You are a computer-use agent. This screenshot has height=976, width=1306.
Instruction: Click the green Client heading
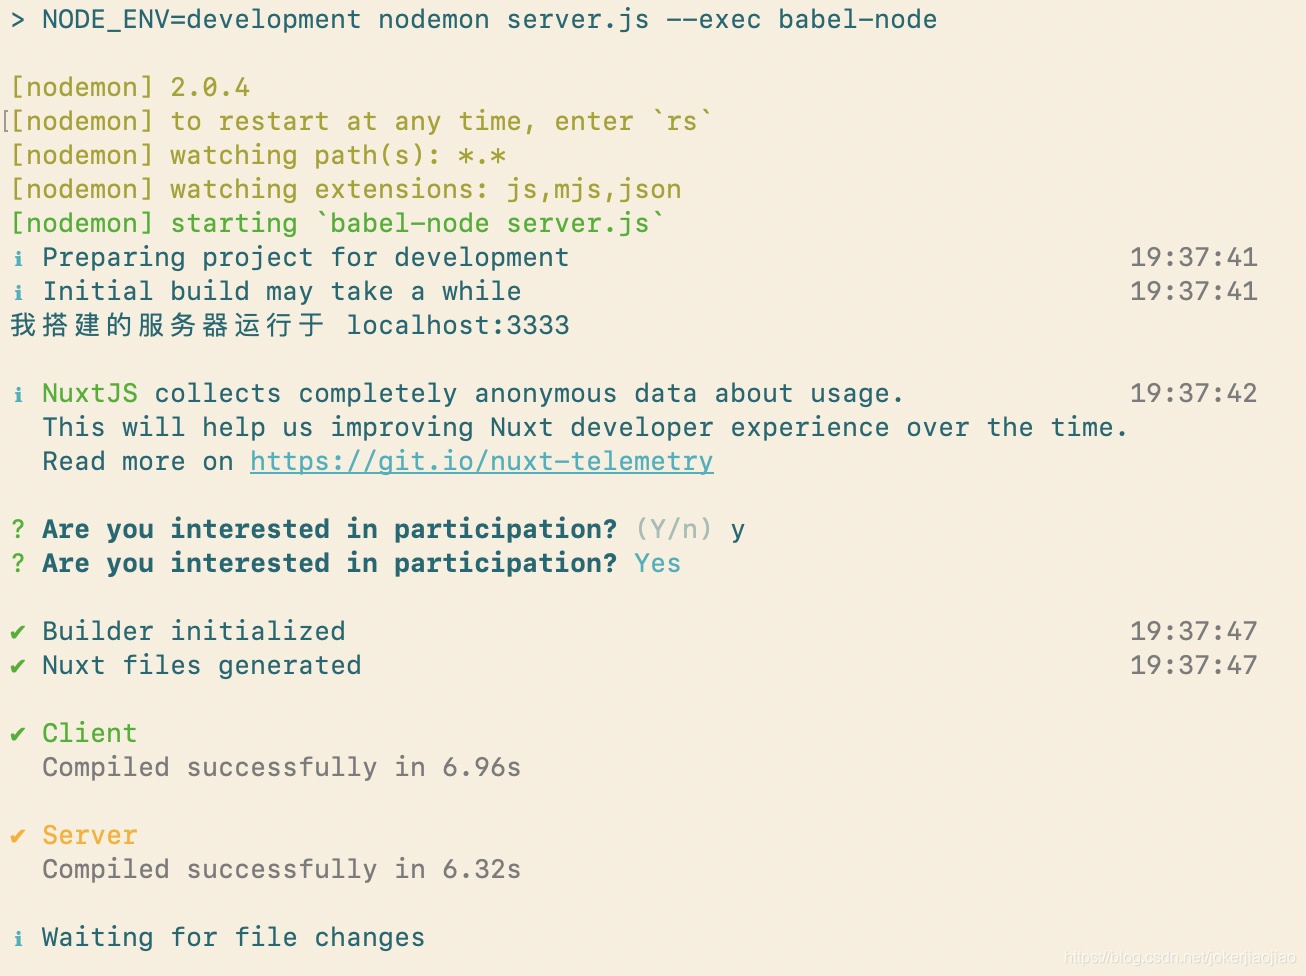coord(90,733)
